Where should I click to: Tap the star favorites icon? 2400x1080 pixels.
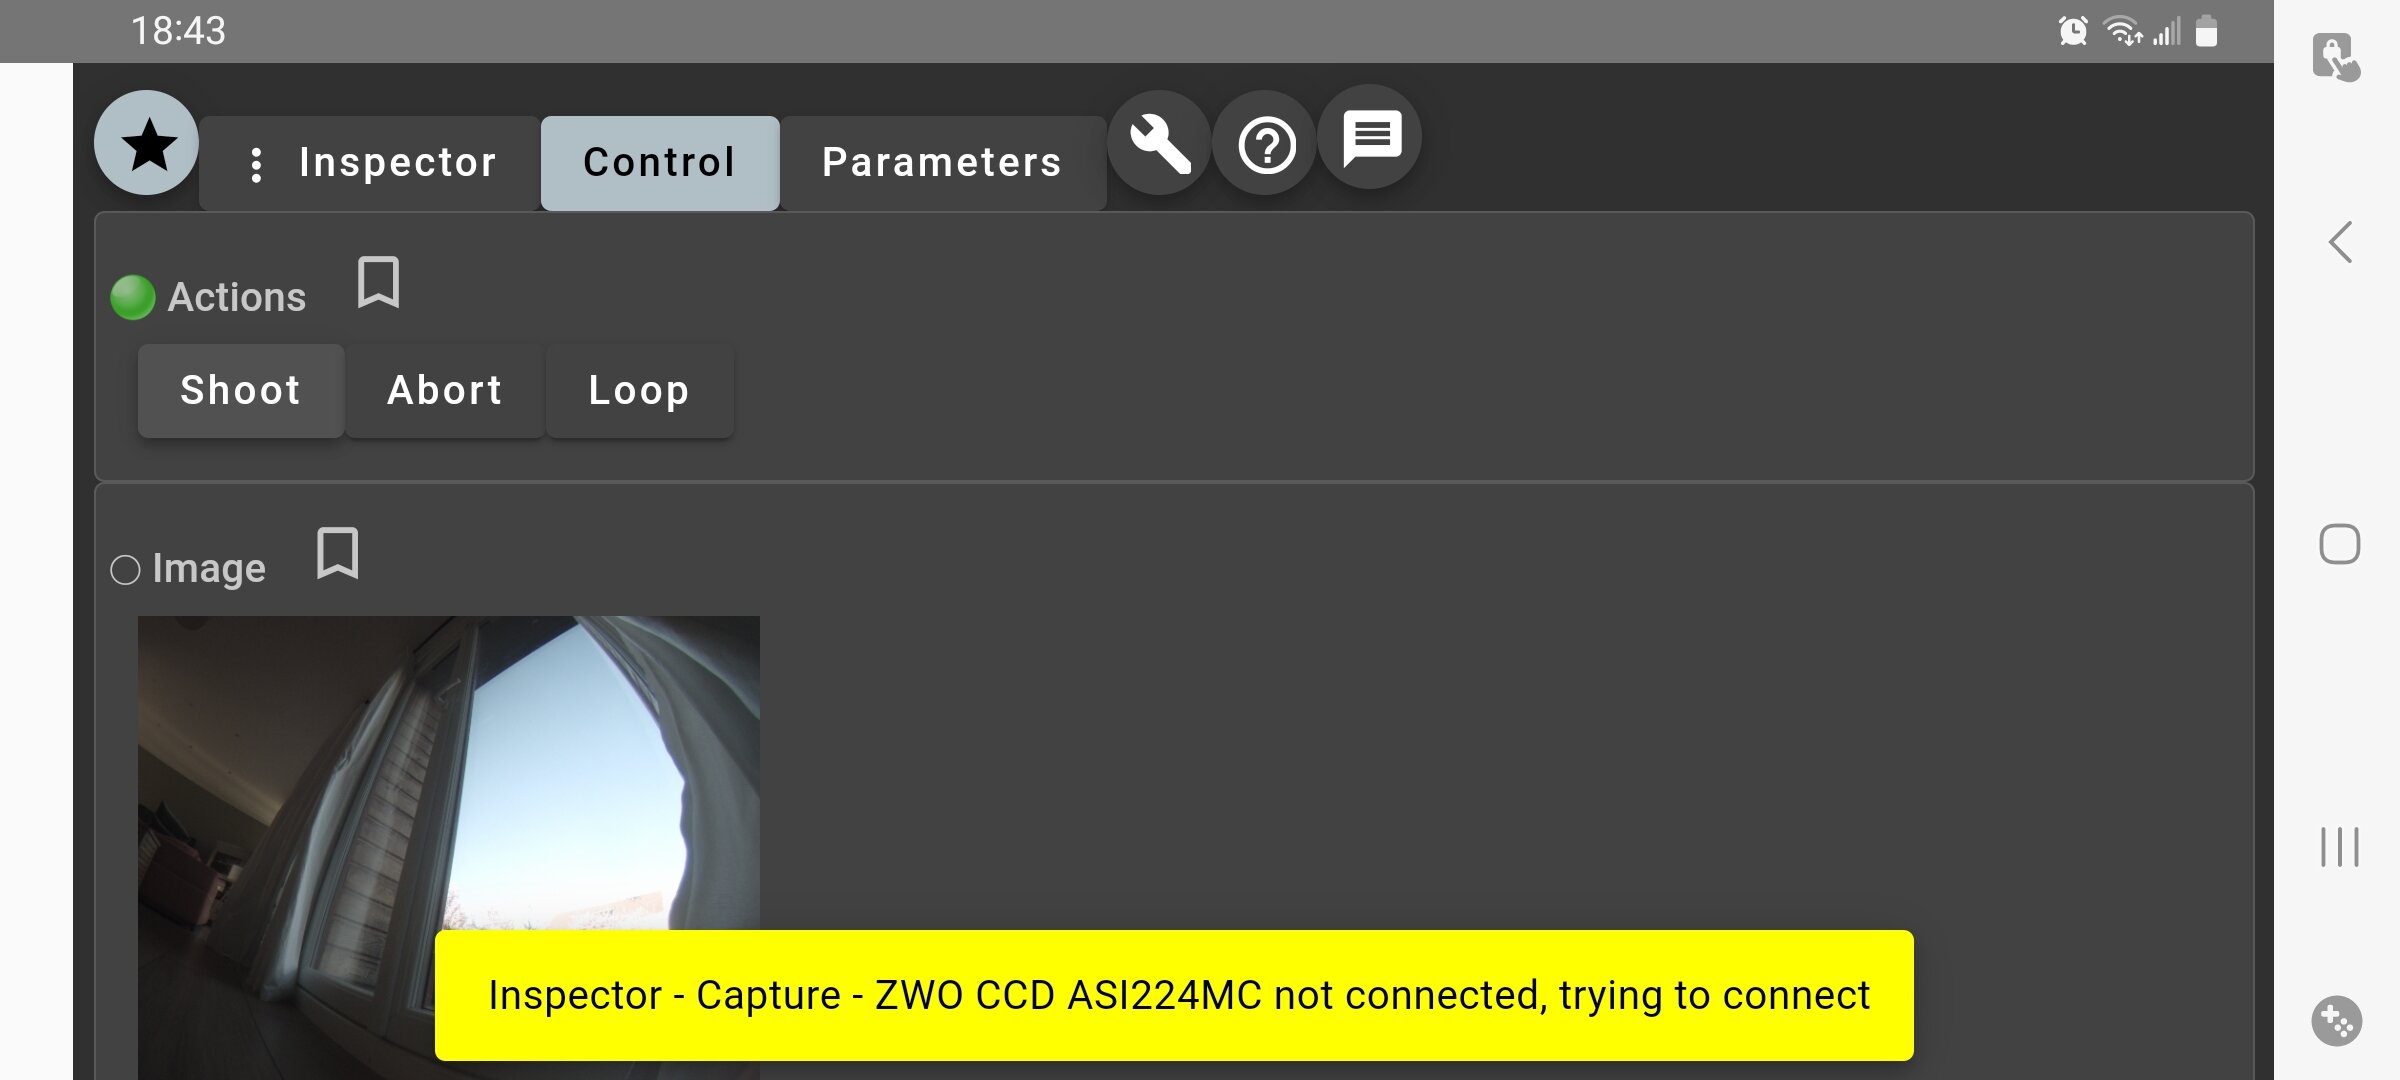pyautogui.click(x=147, y=144)
